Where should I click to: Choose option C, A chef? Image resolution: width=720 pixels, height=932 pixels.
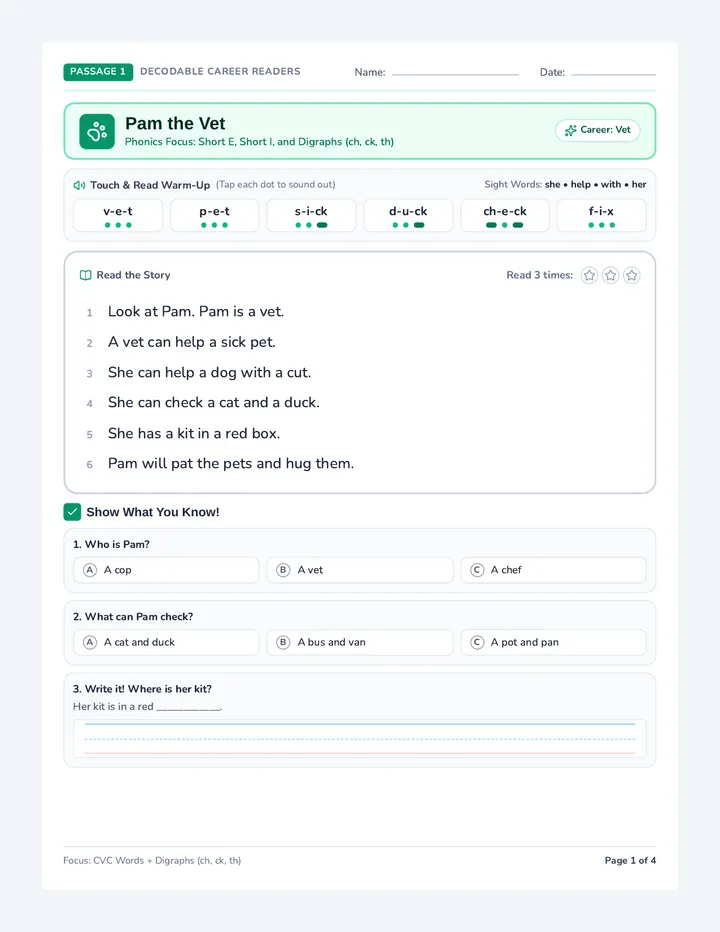point(554,570)
